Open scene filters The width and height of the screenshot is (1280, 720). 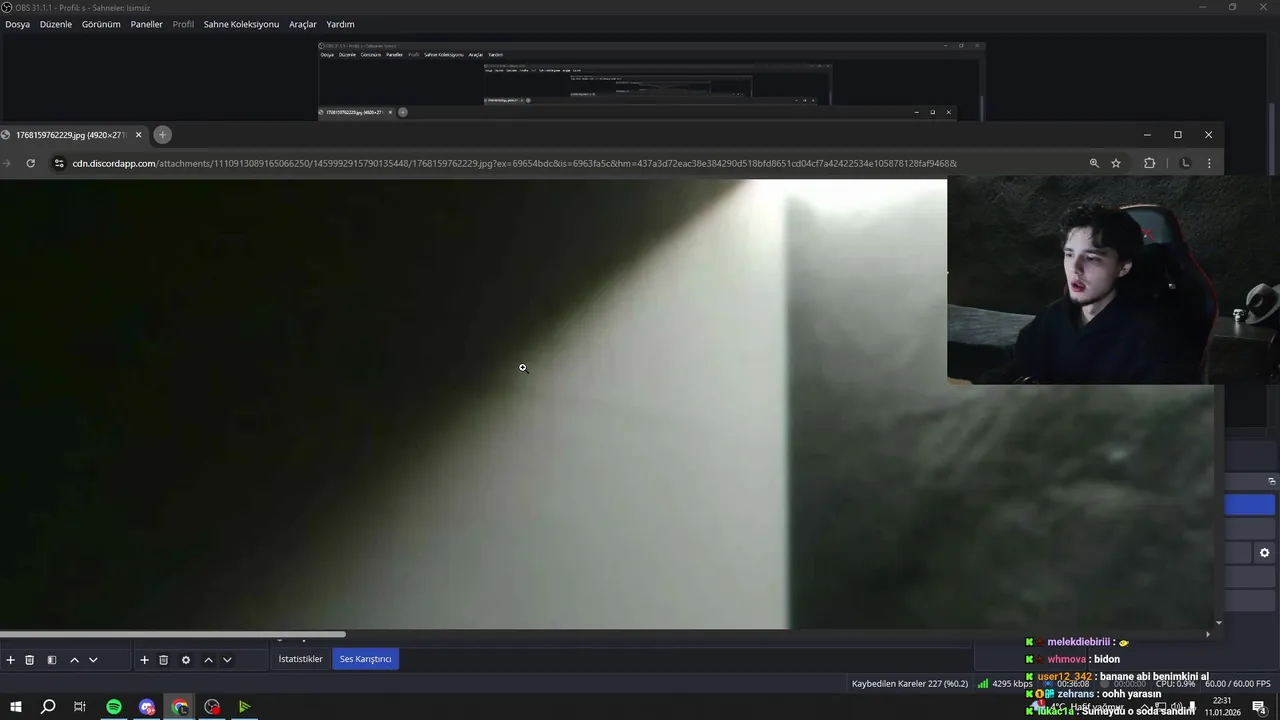point(52,660)
